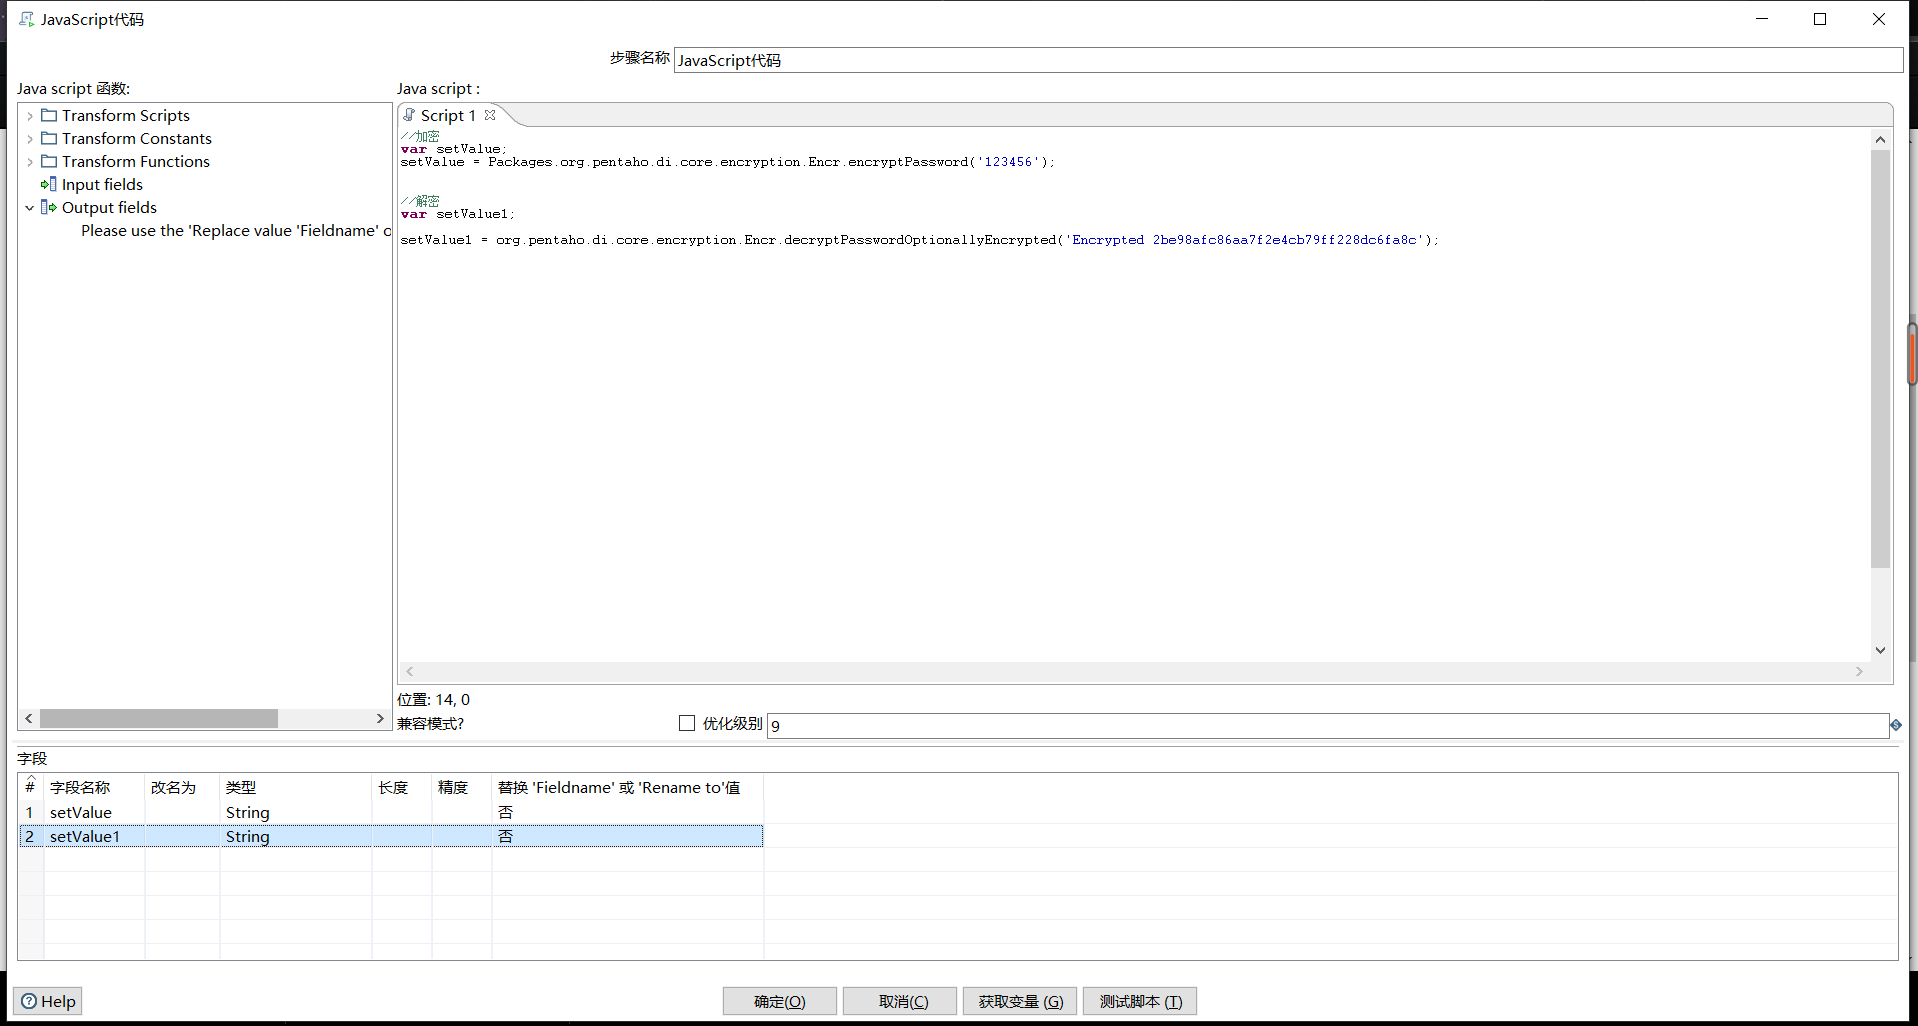Click the 测试脚本 button to test the script
The width and height of the screenshot is (1918, 1026).
coord(1139,1000)
